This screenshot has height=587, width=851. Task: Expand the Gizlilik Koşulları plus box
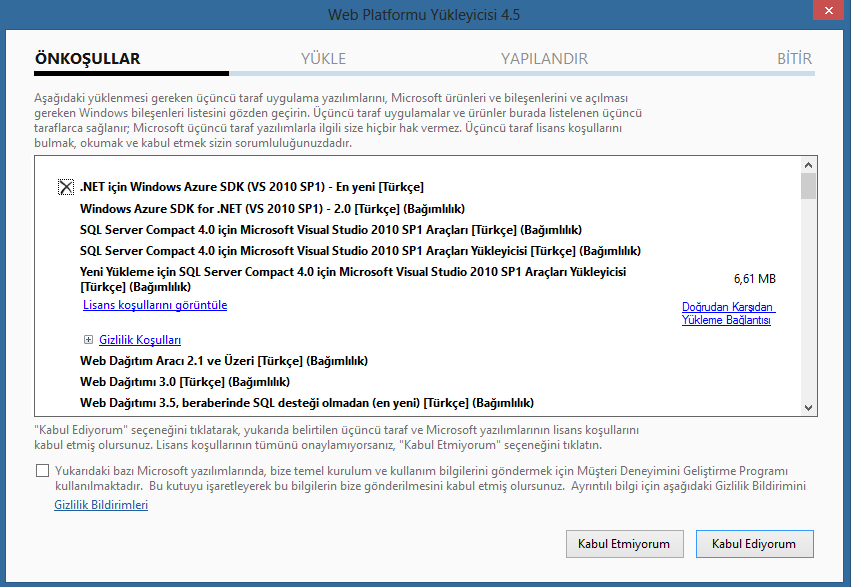tap(88, 340)
